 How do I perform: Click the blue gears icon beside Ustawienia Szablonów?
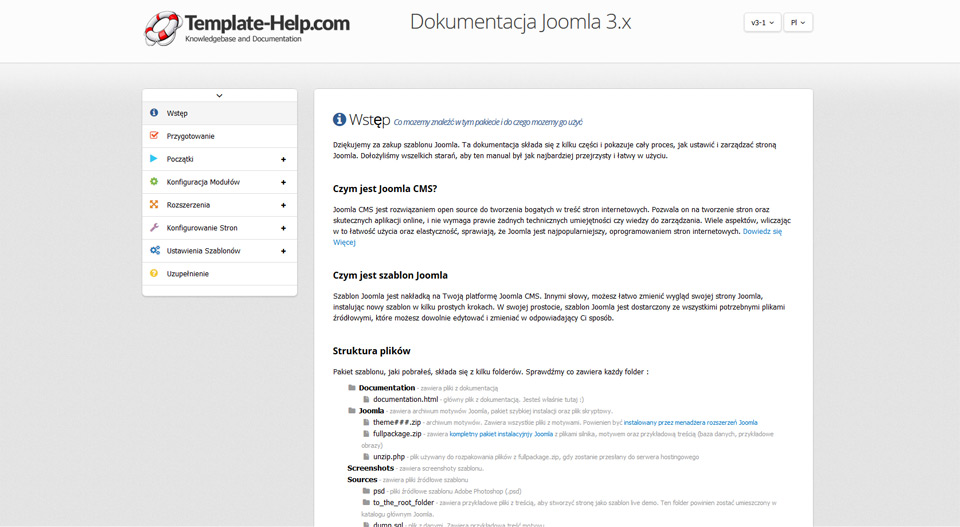pos(155,250)
